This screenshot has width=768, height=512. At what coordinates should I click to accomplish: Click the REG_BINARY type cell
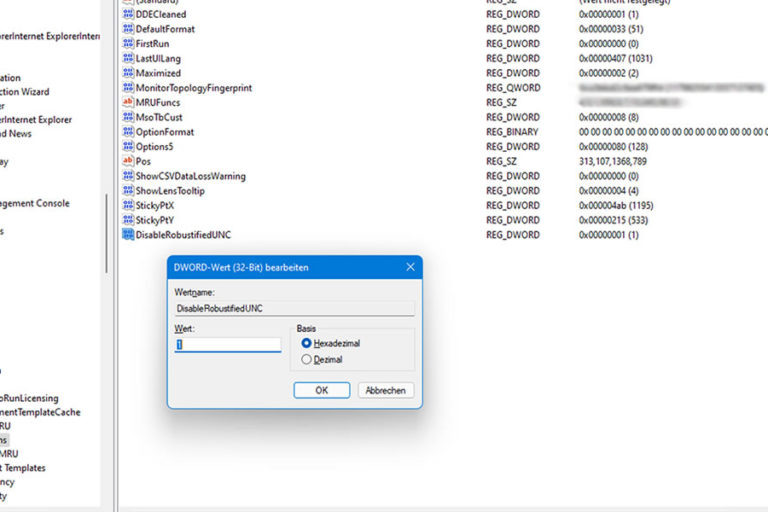[x=512, y=132]
